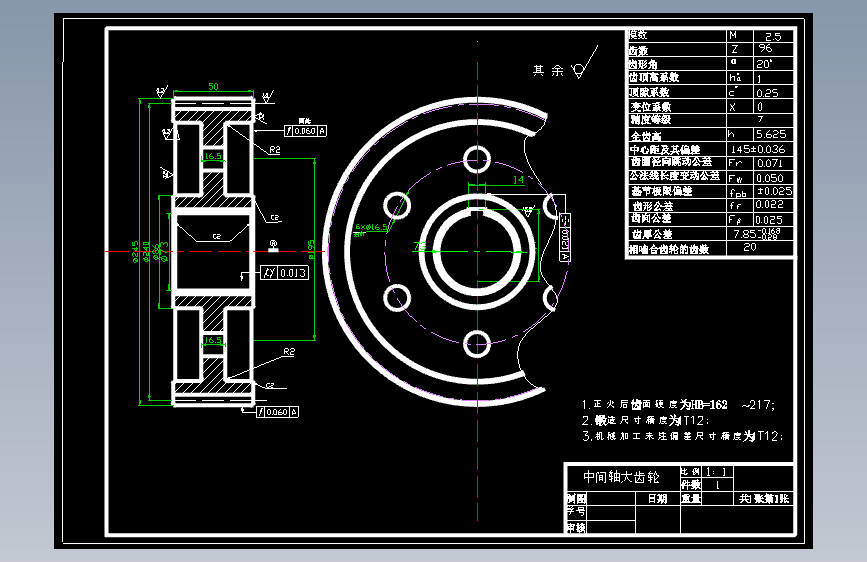Click the 0.013 cylindricity tolerance frame
The height and width of the screenshot is (562, 867).
click(285, 273)
